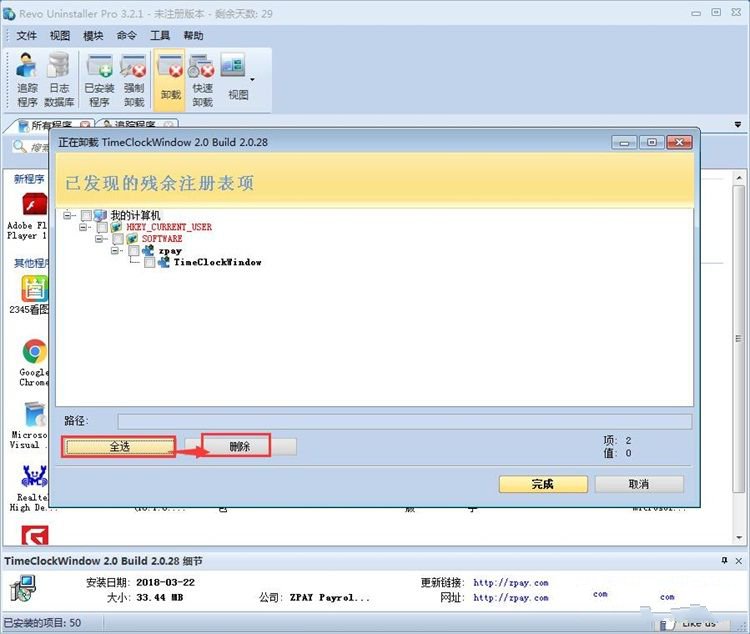Select the Realtek High Definition program icon
Image resolution: width=750 pixels, height=634 pixels.
34,477
